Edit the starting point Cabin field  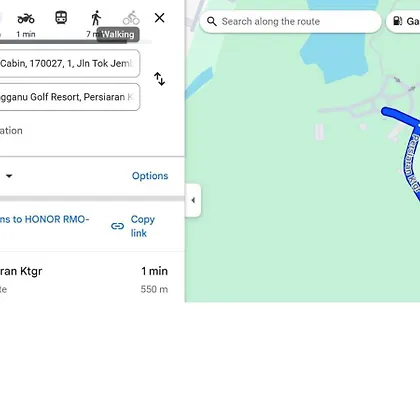pos(70,63)
